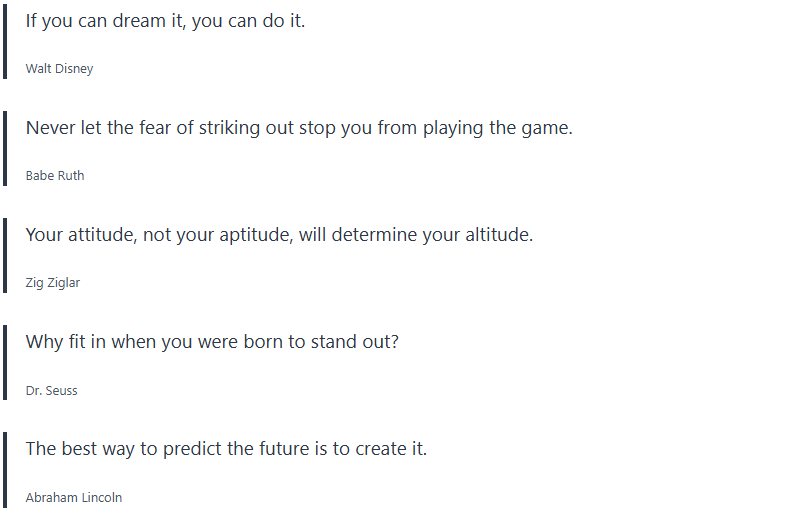Image resolution: width=805 pixels, height=513 pixels.
Task: Click the Abraham Lincoln author name
Action: coord(74,497)
